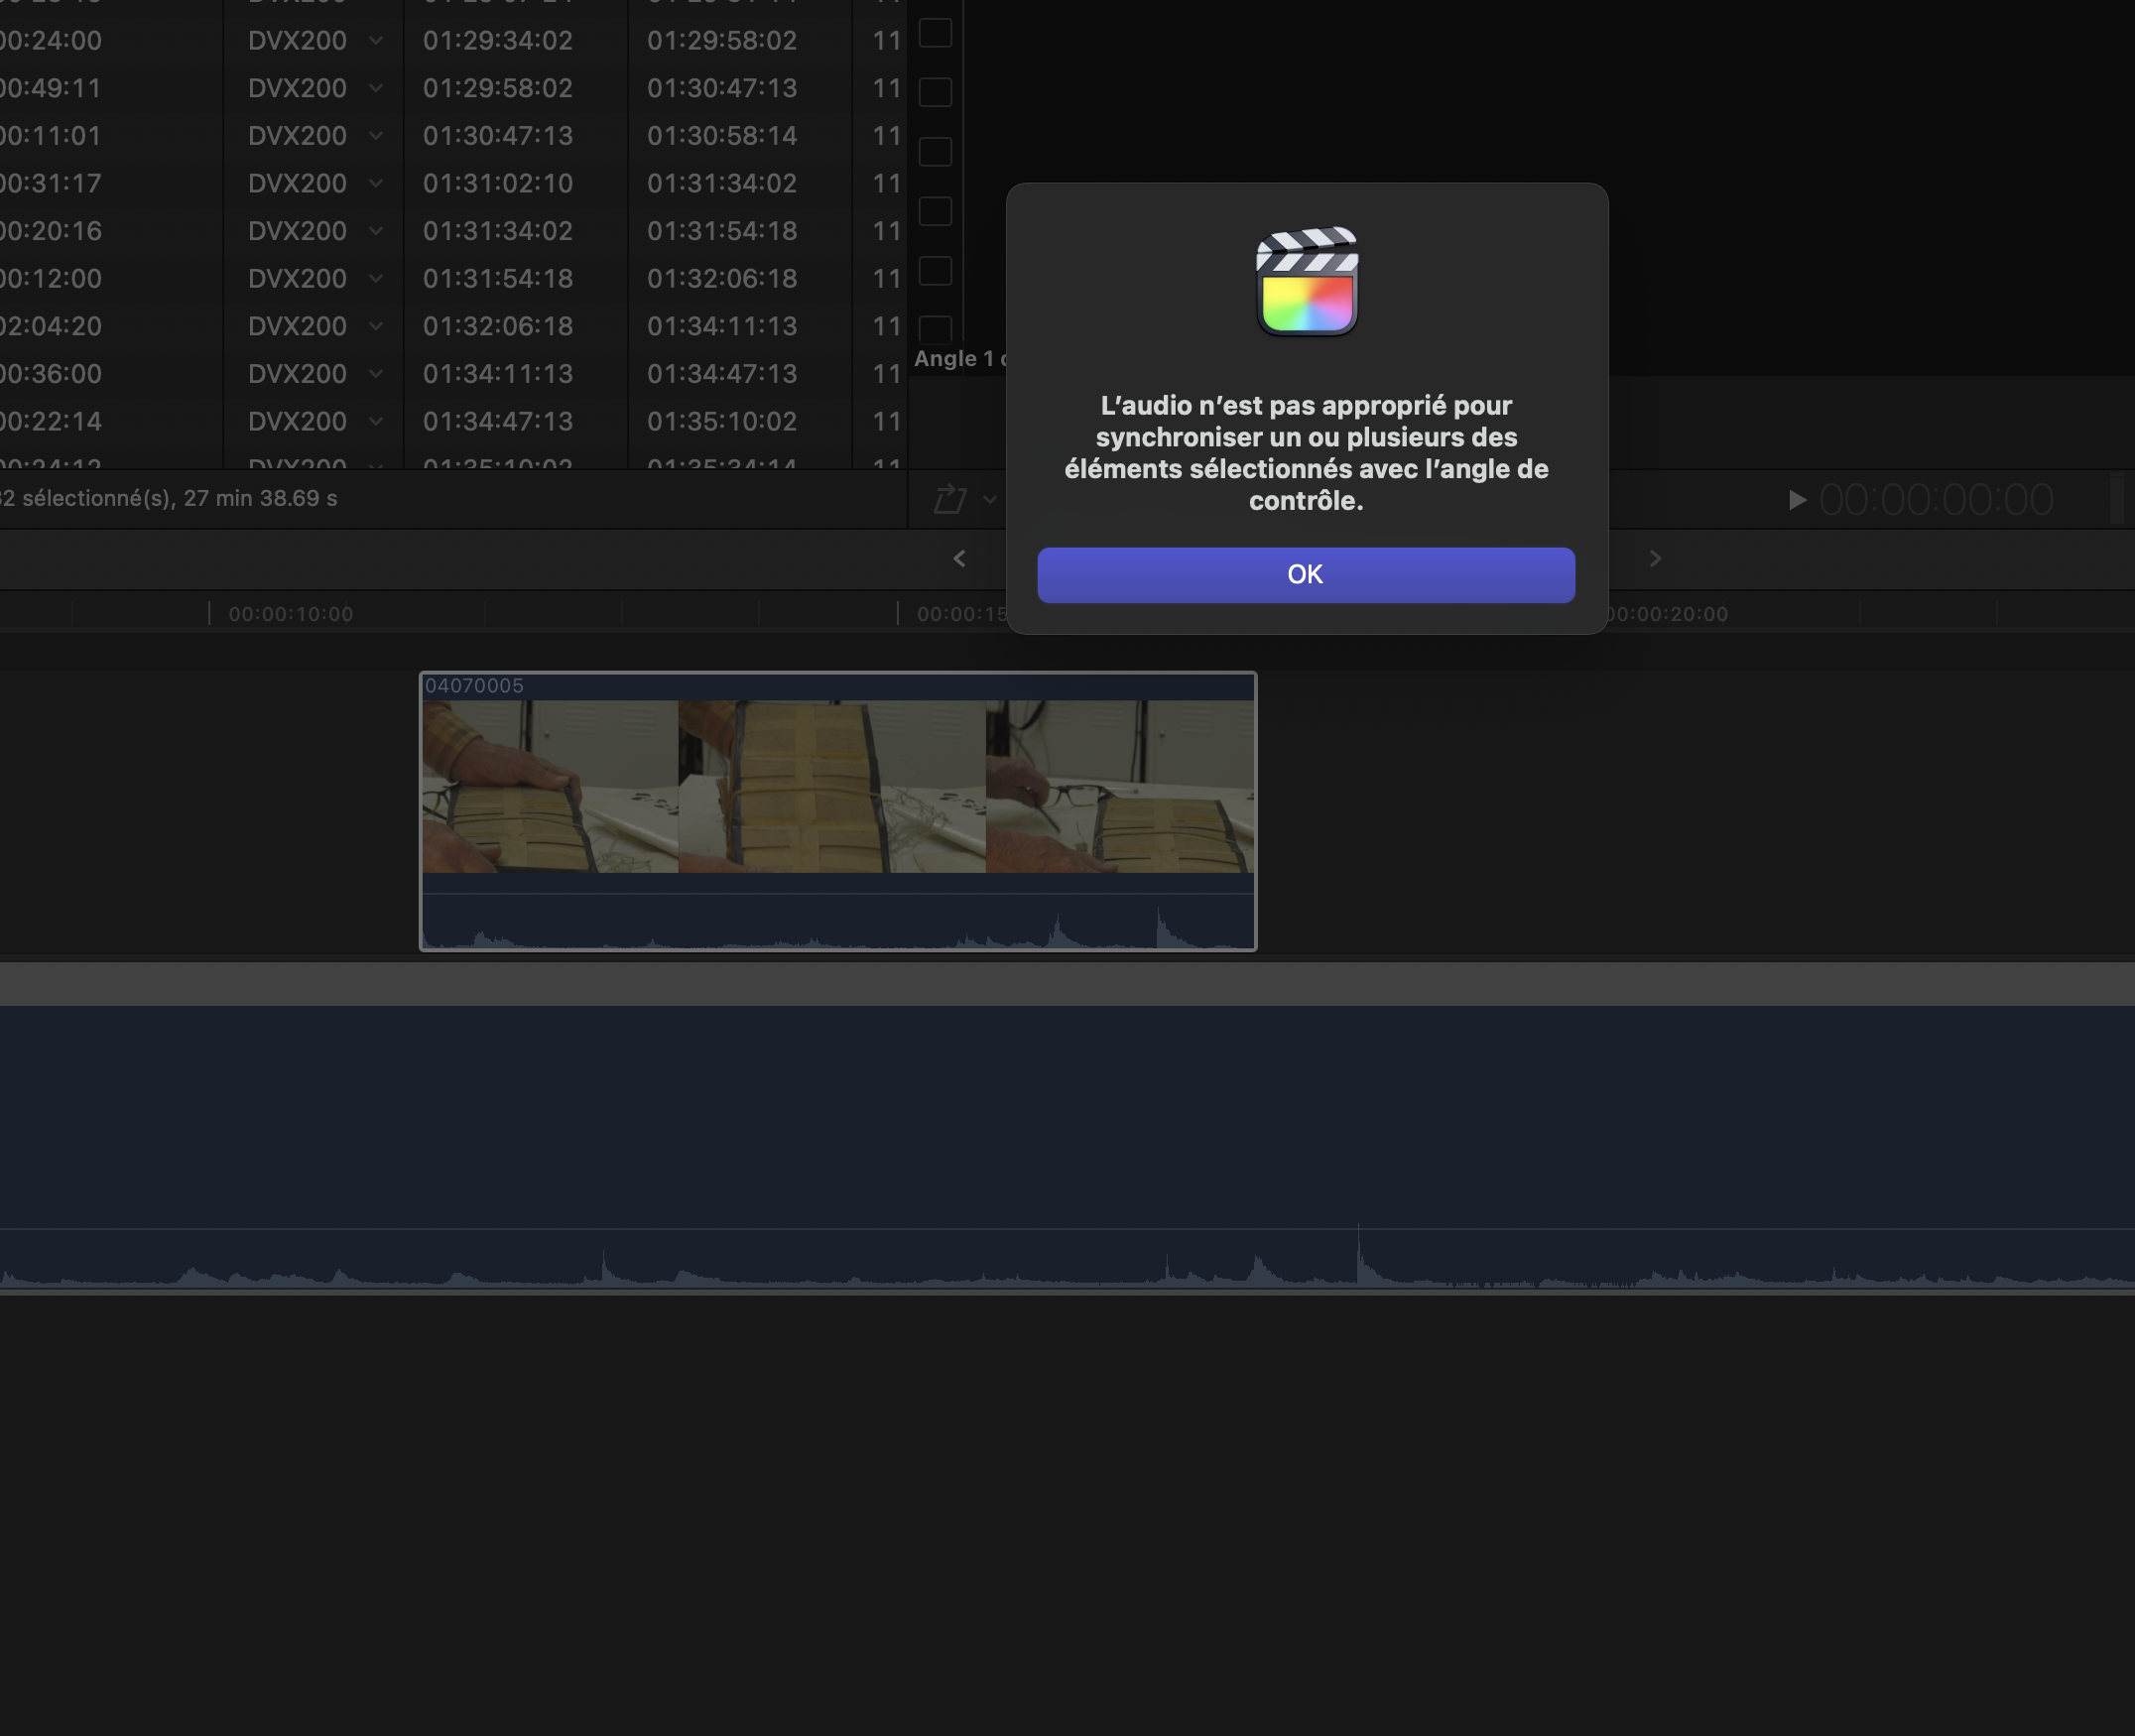Tick the checkbox level with the 00:12:00 row
The image size is (2135, 1736).
tap(935, 271)
